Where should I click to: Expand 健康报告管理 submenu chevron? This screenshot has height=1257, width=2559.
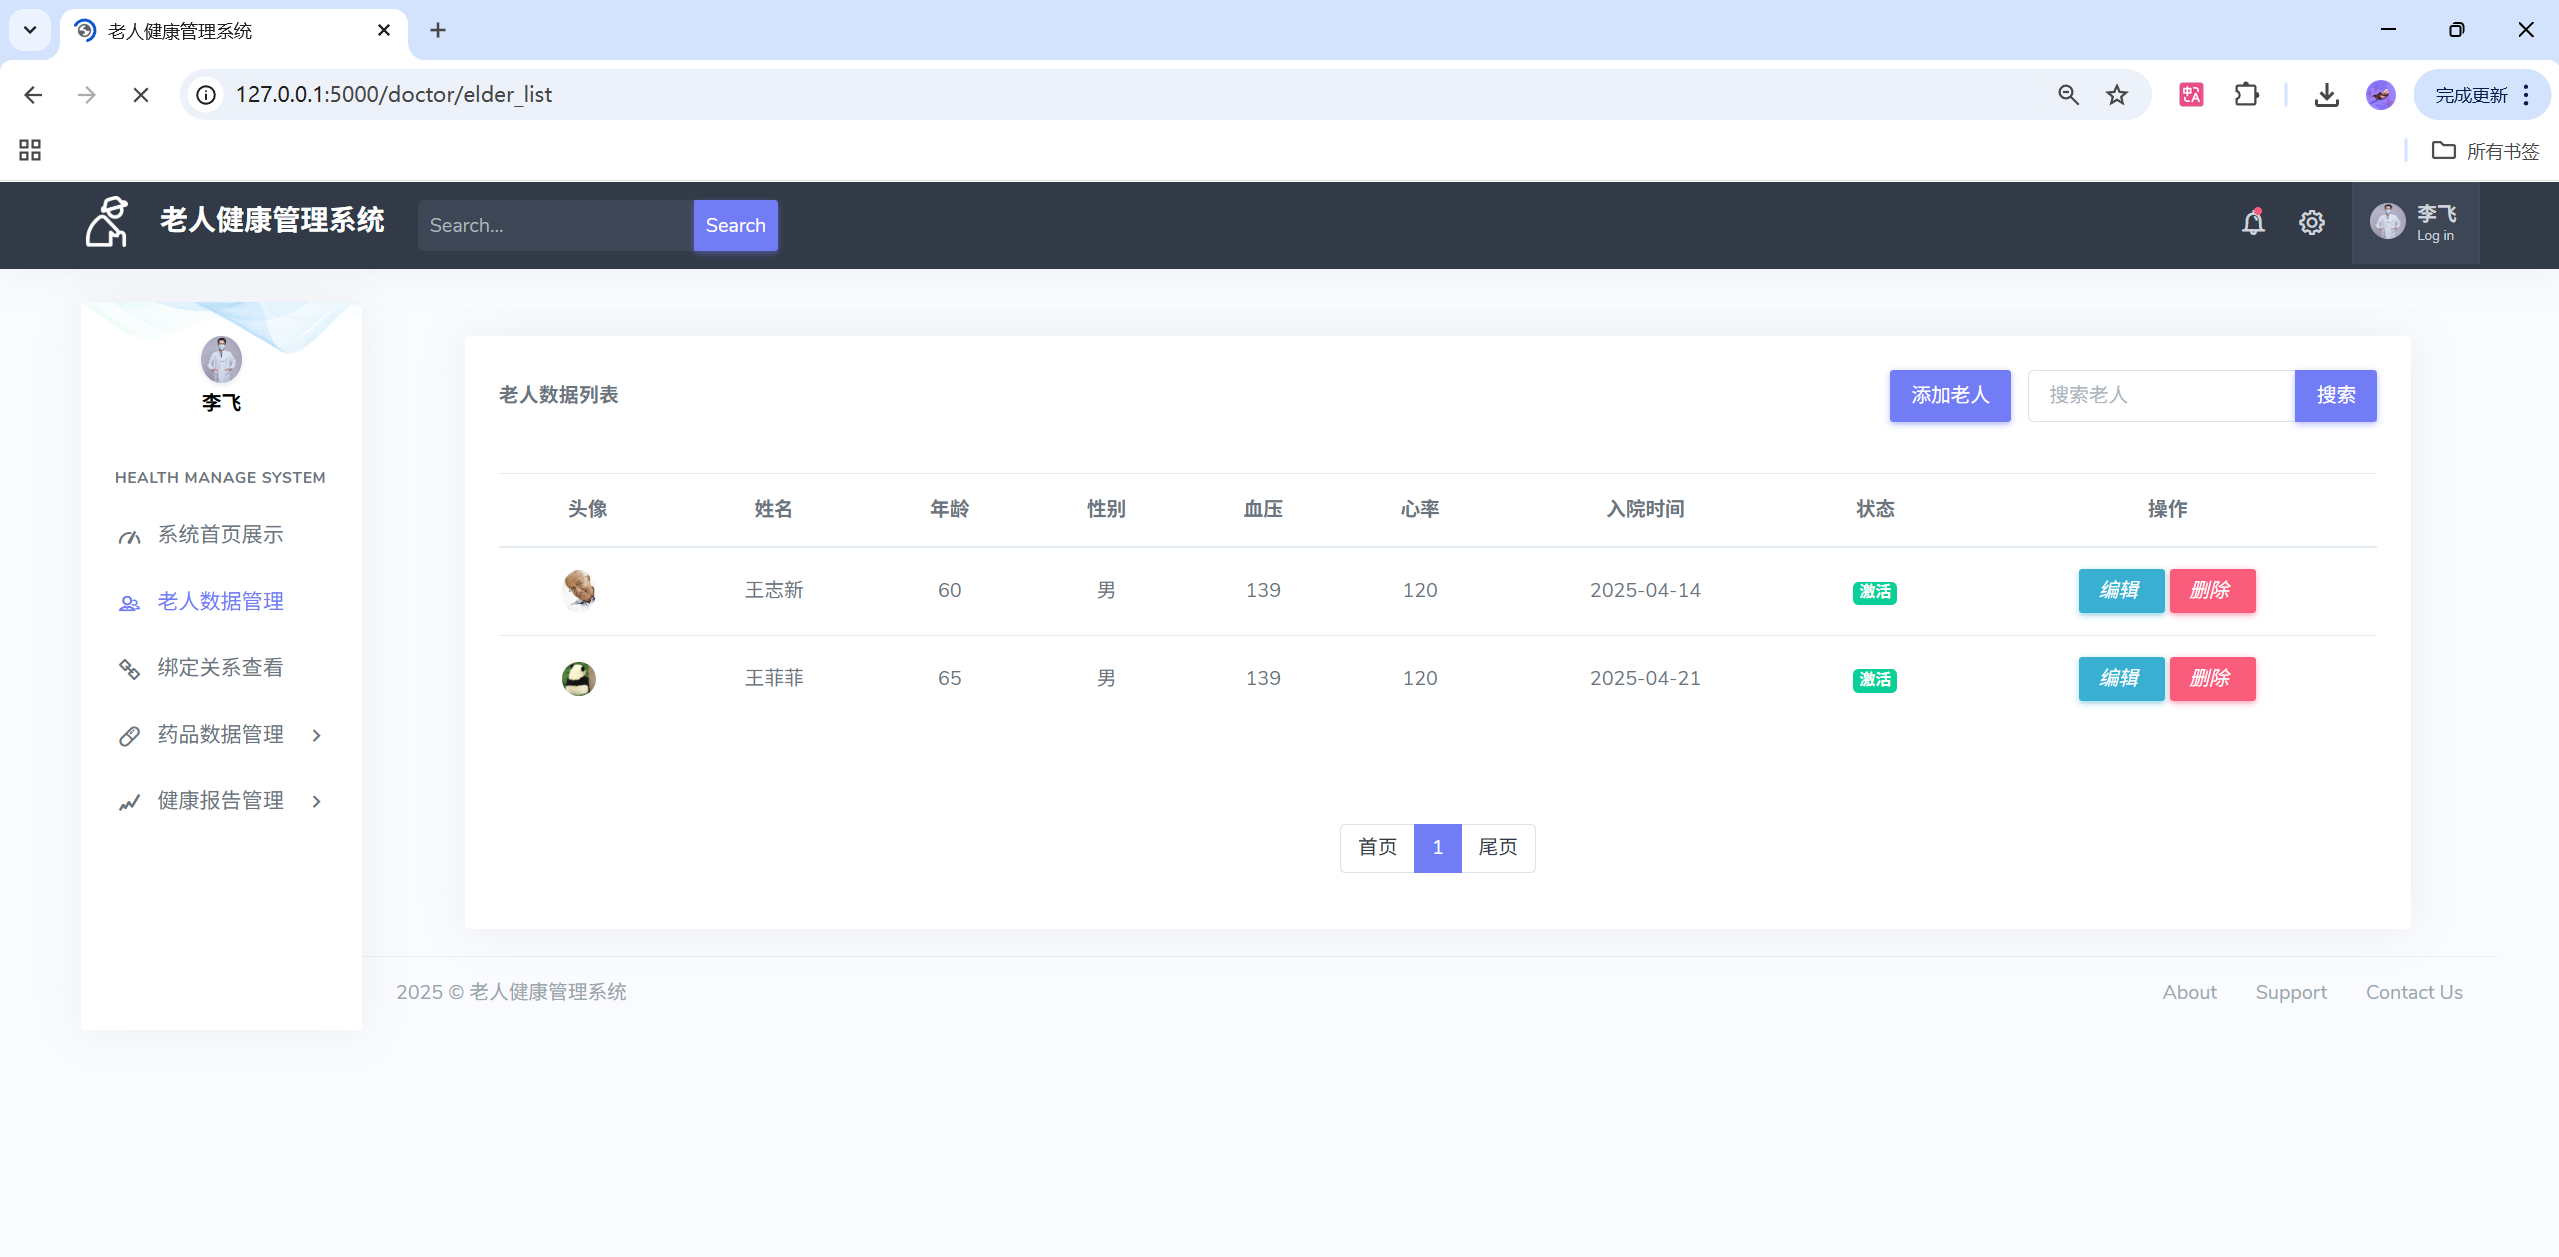tap(317, 802)
